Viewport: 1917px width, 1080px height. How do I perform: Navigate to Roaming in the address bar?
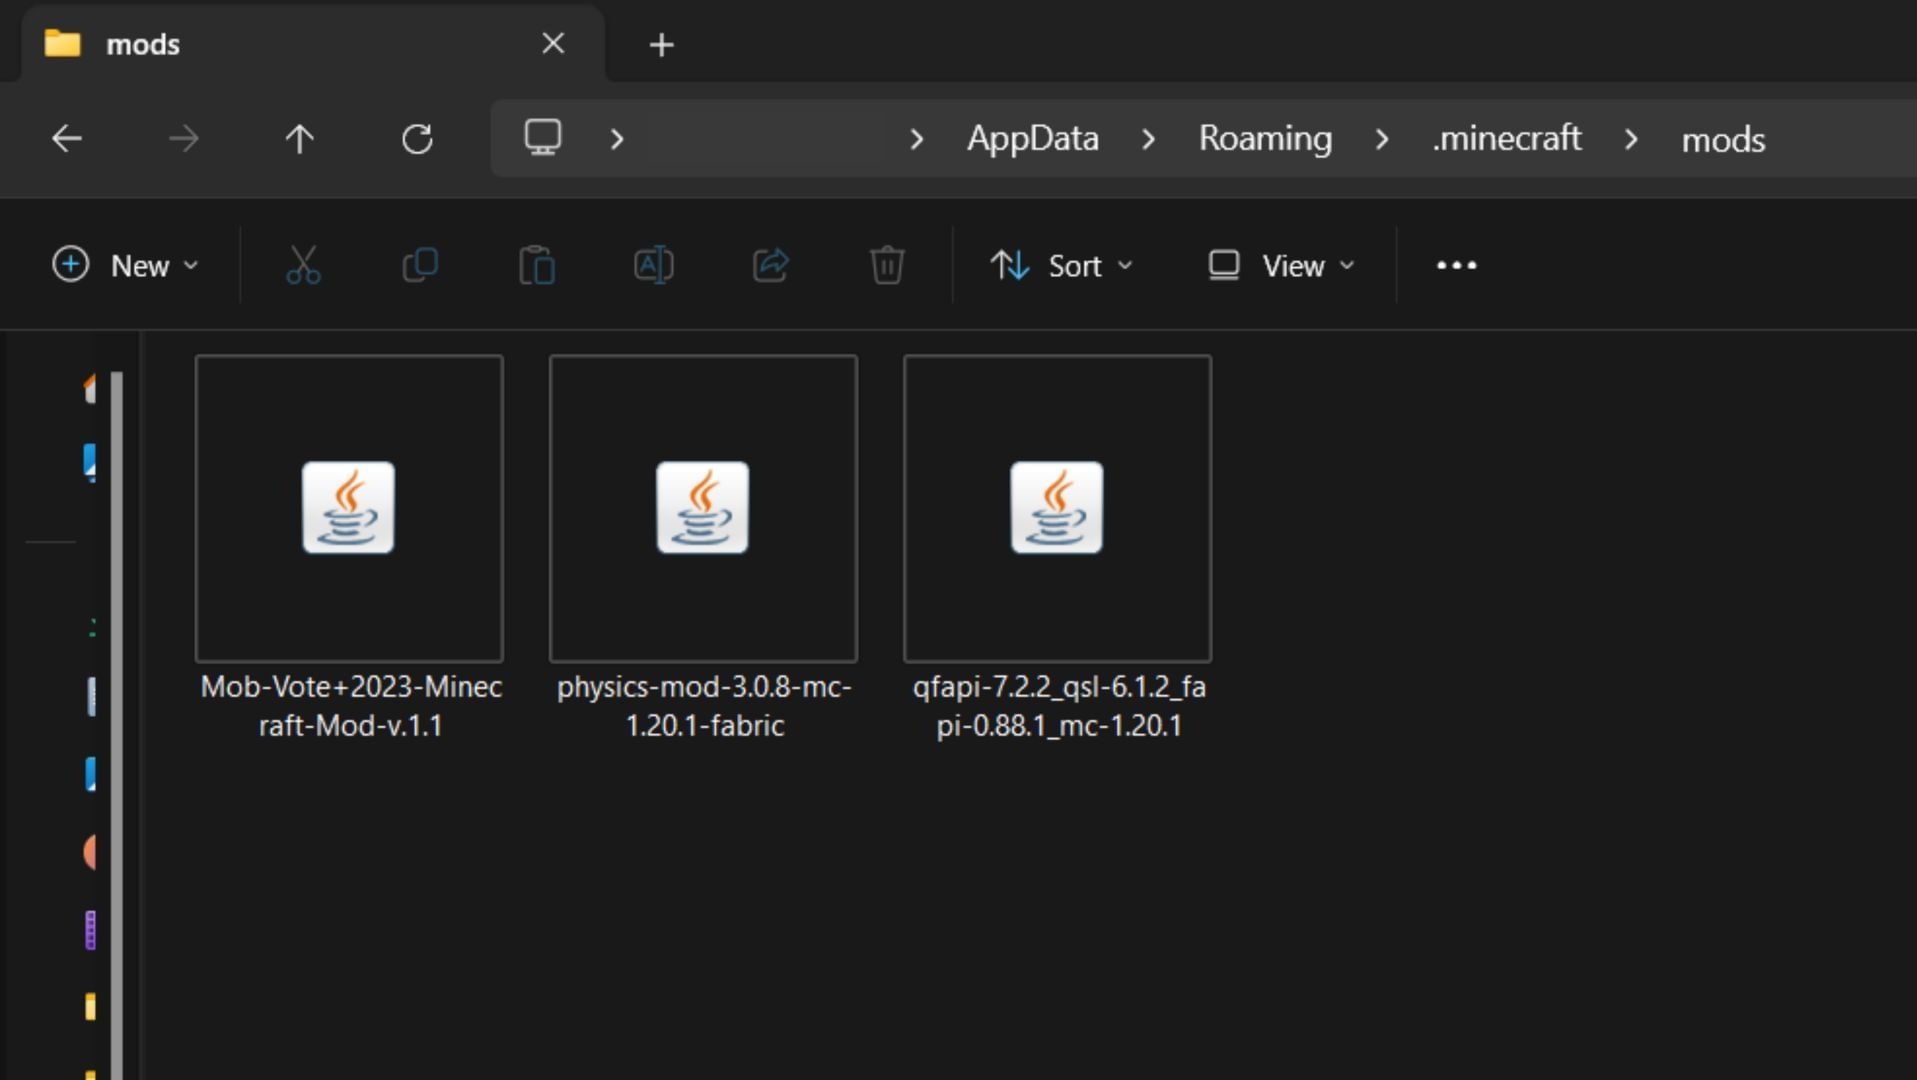(x=1265, y=139)
